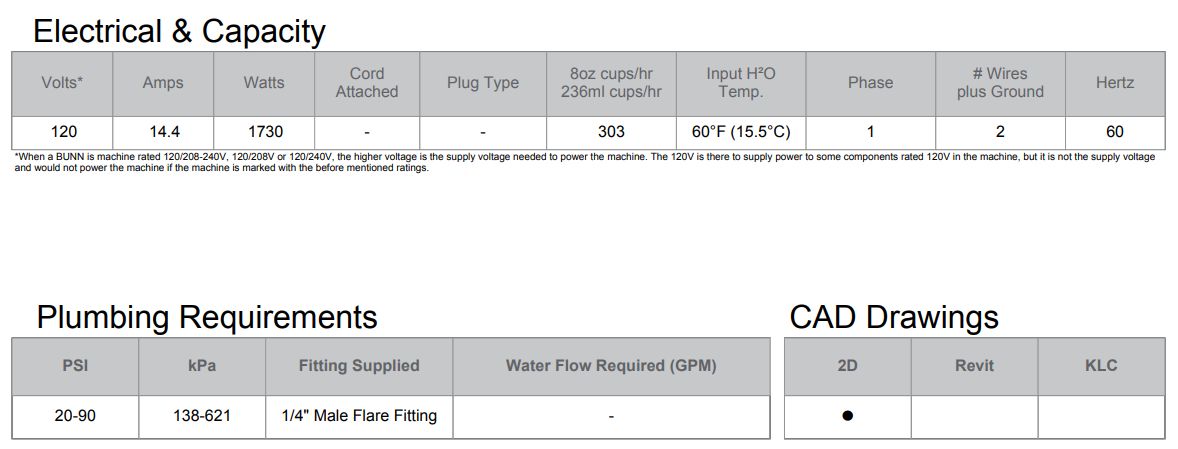Click the PSI value 20-90
The image size is (1178, 449).
[x=75, y=416]
